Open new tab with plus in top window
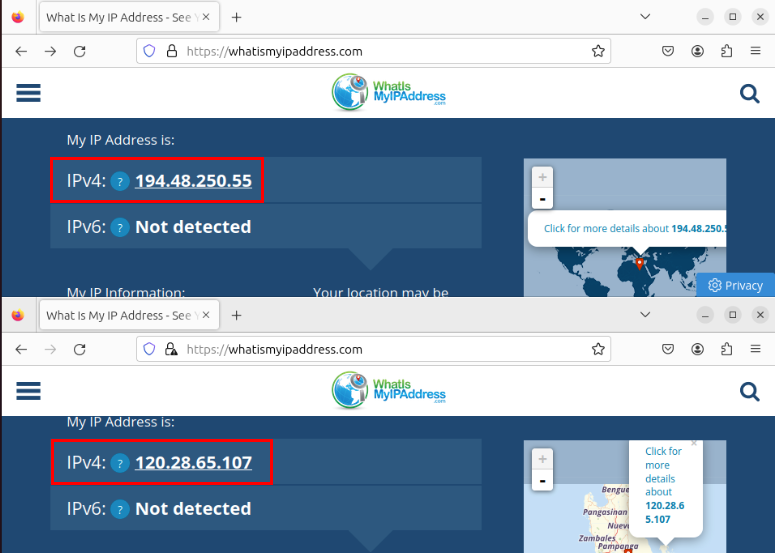The width and height of the screenshot is (775, 553). 236,17
